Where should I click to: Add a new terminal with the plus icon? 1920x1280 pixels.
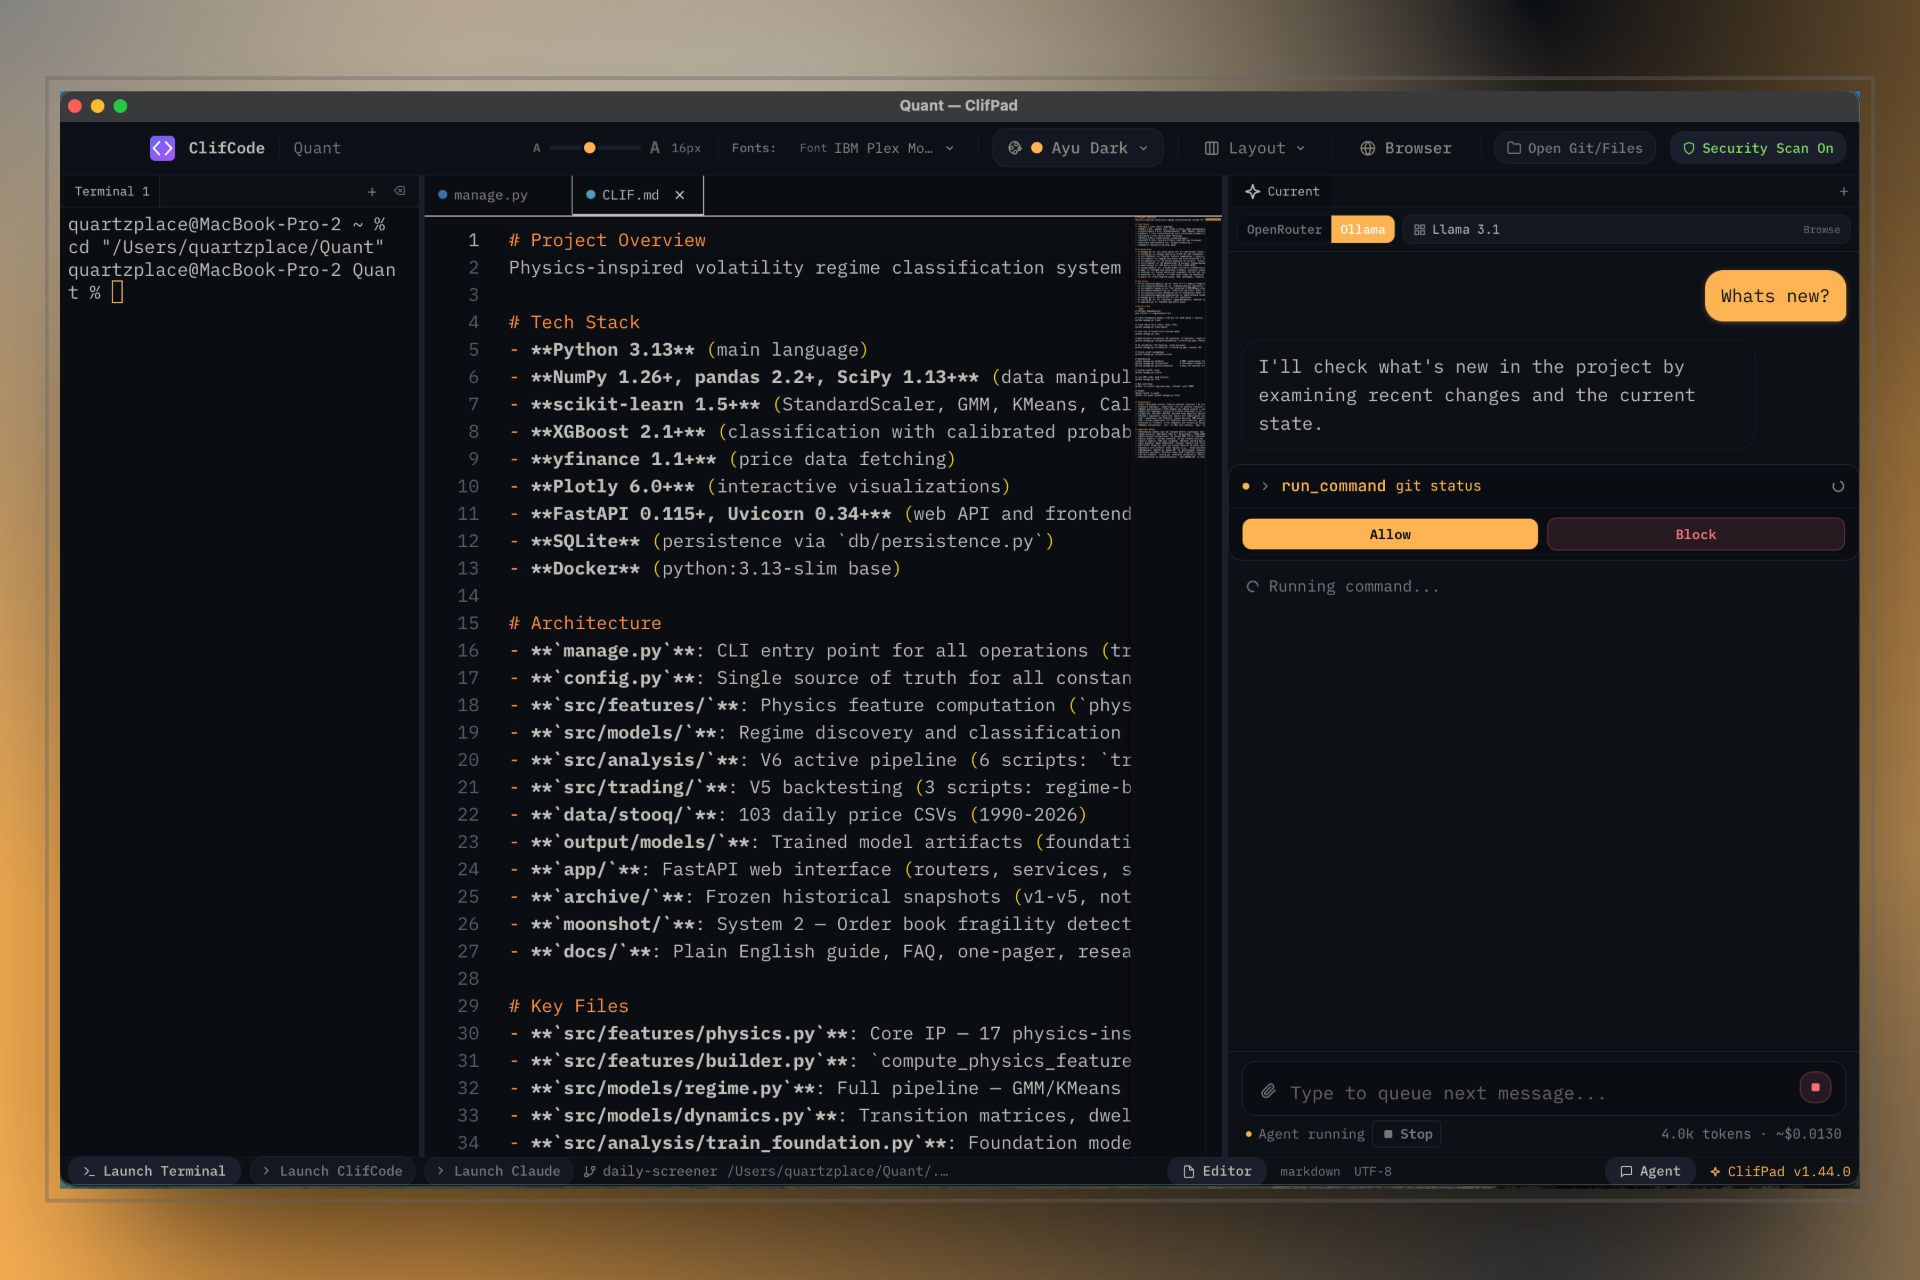(372, 192)
